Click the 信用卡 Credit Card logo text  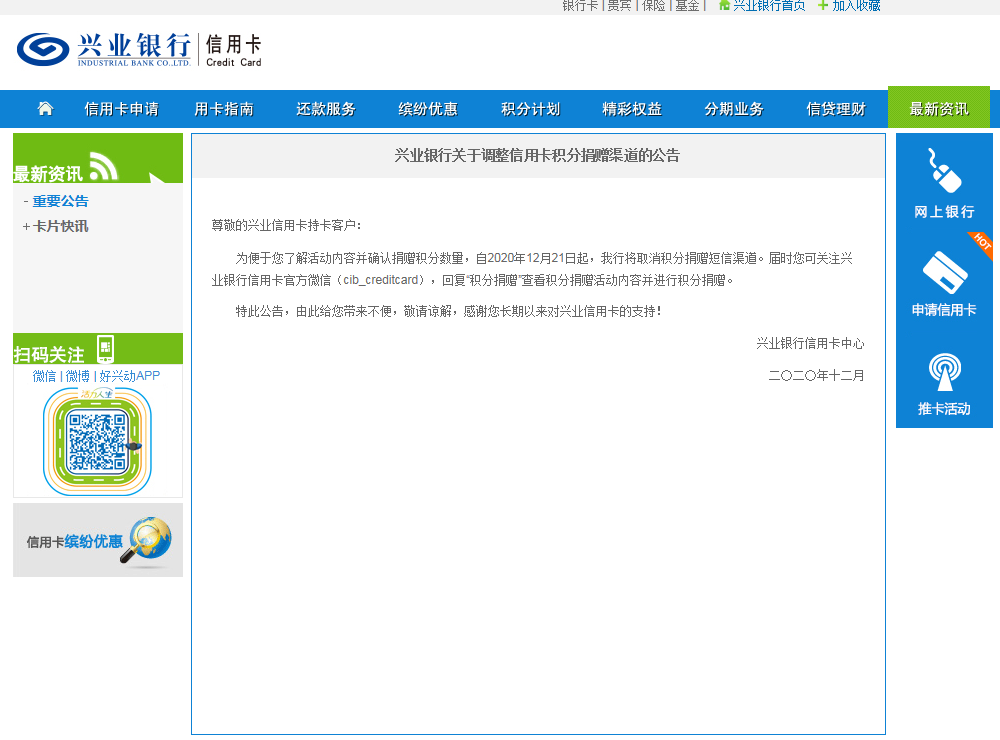click(x=233, y=50)
